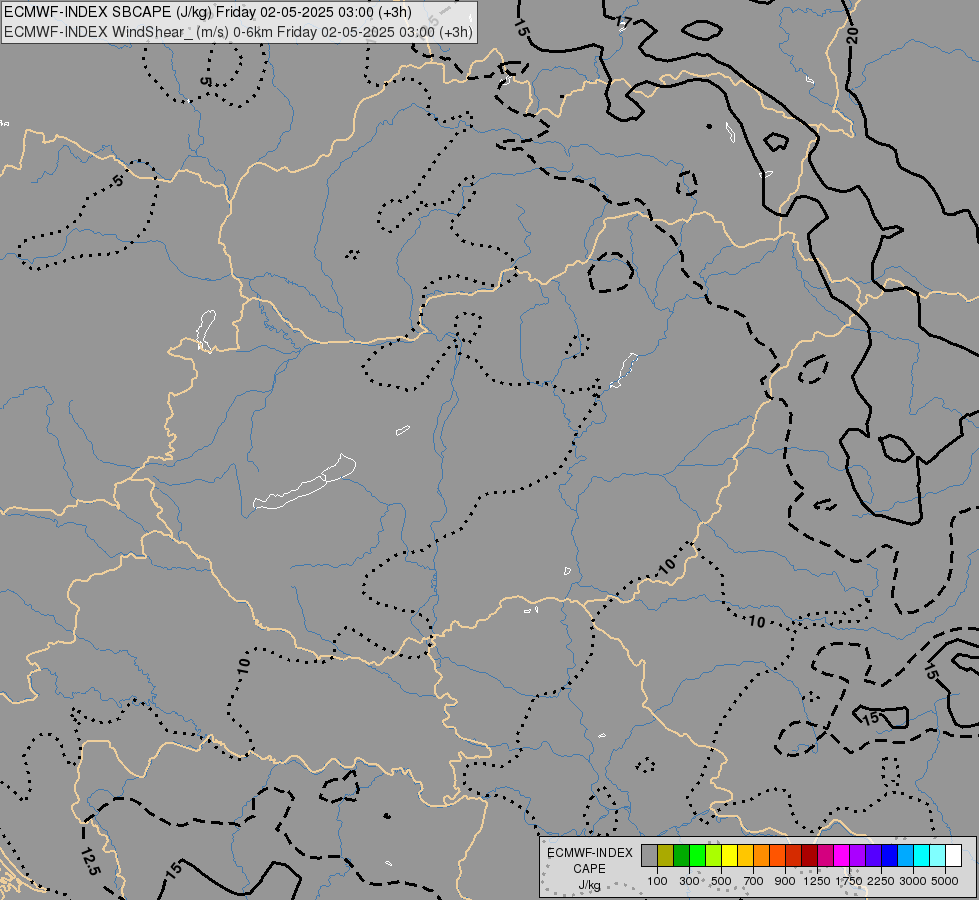Viewport: 979px width, 900px height.
Task: Click the gray swatch in CAPE legend
Action: 649,855
